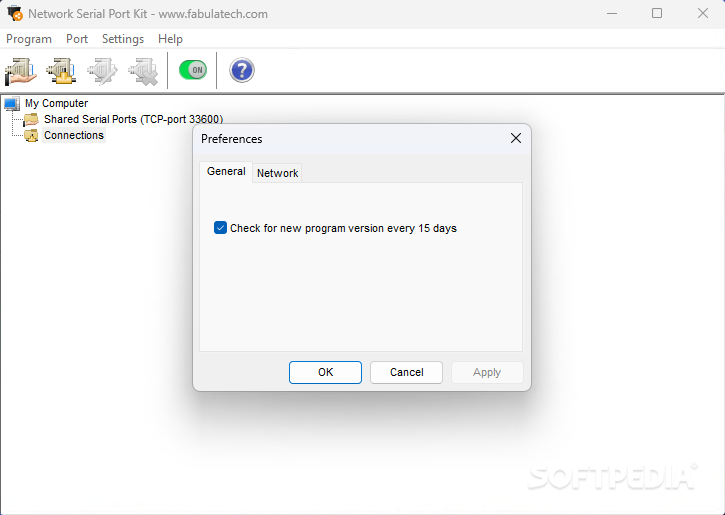The image size is (725, 515).
Task: Click the Share serial port toolbar icon
Action: pos(20,71)
